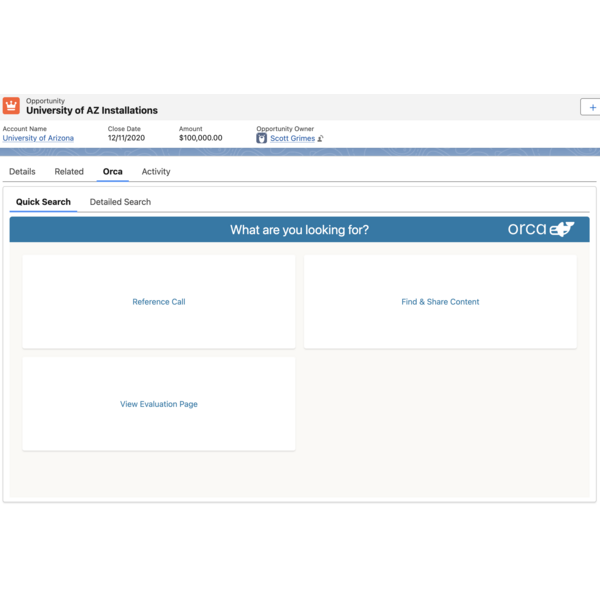Click the change owner icon beside Scott Grimes
The height and width of the screenshot is (600, 600).
321,139
